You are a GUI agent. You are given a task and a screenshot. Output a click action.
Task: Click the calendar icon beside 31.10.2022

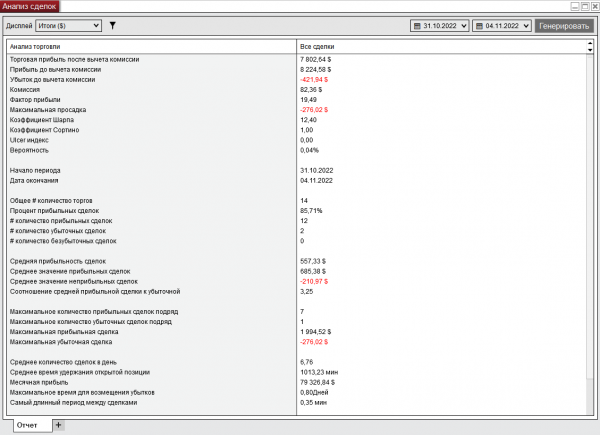click(417, 26)
